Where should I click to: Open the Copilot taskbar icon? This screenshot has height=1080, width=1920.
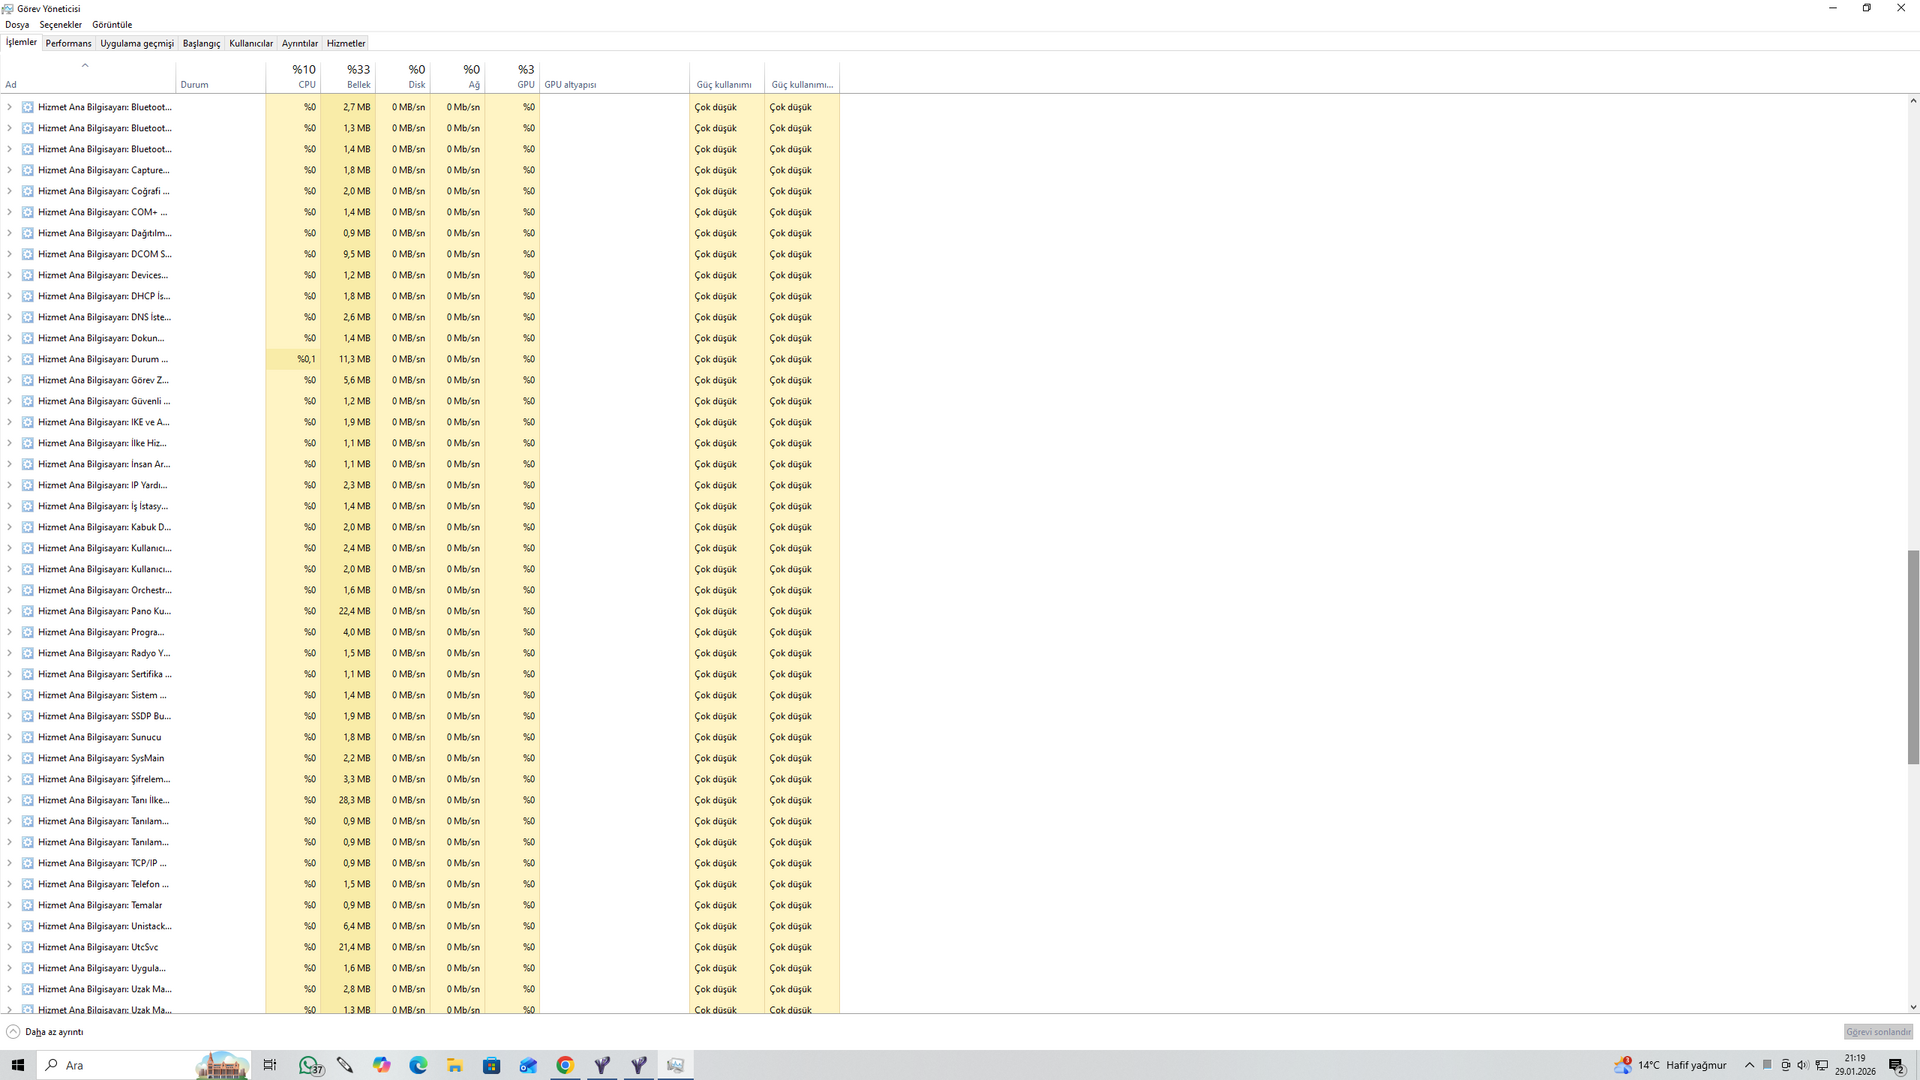tap(381, 1065)
